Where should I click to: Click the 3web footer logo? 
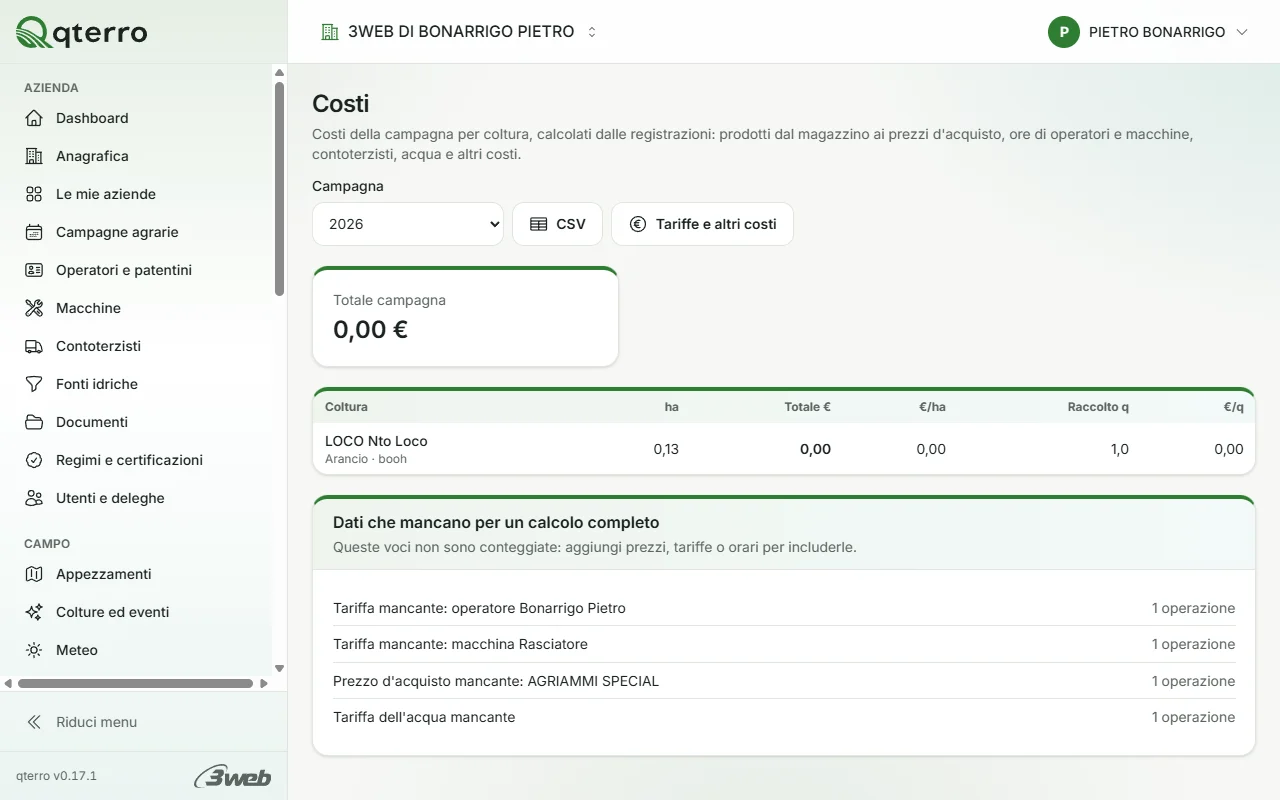point(232,776)
